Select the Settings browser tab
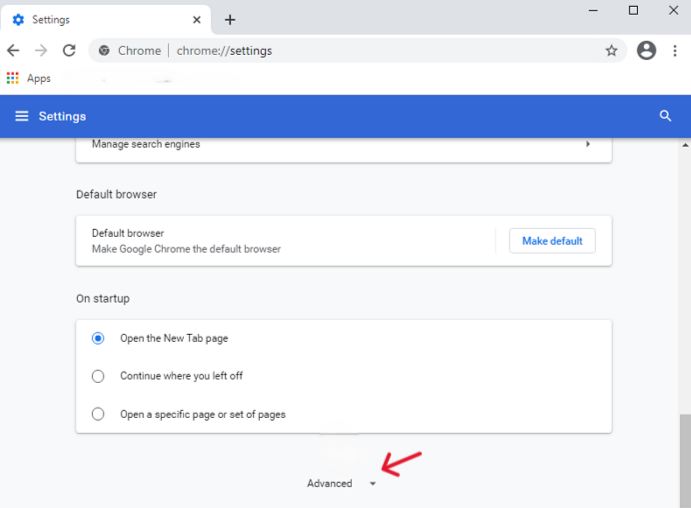The width and height of the screenshot is (691, 508). [106, 20]
